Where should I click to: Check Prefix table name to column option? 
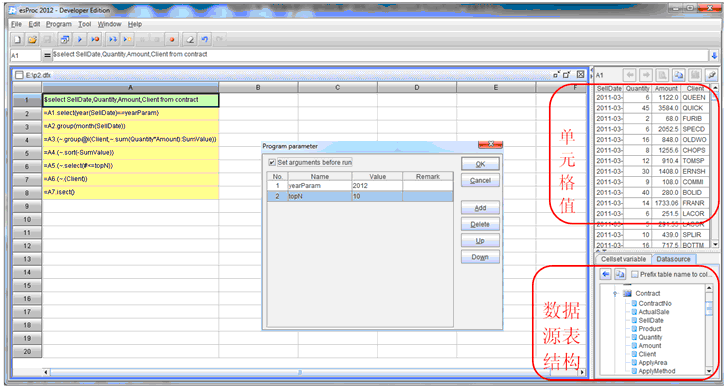coord(635,275)
